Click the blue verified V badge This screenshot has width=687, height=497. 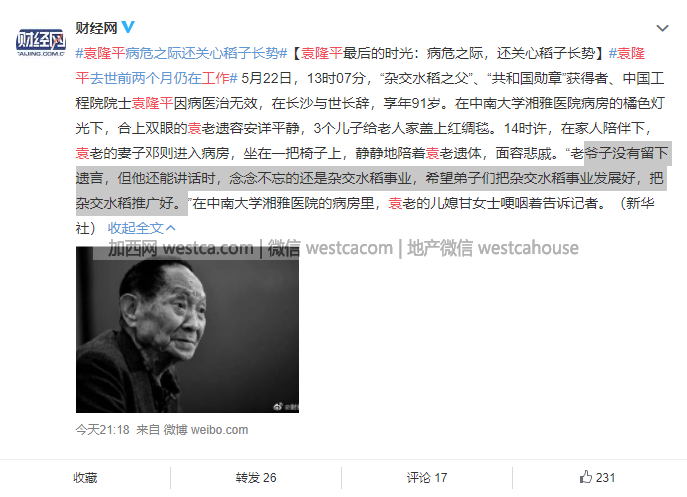[128, 28]
